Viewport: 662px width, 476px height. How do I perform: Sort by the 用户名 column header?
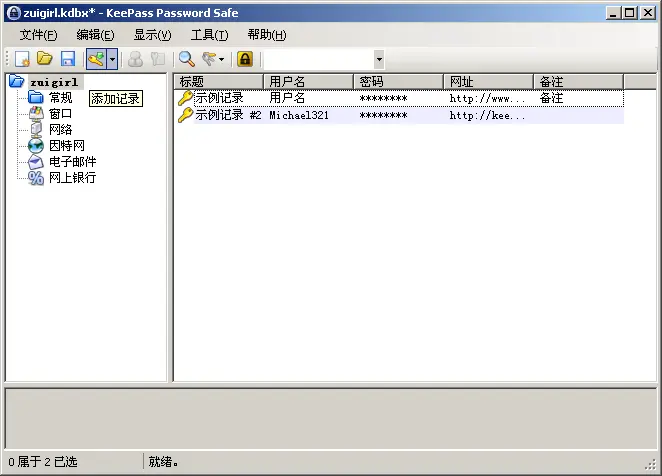point(309,82)
